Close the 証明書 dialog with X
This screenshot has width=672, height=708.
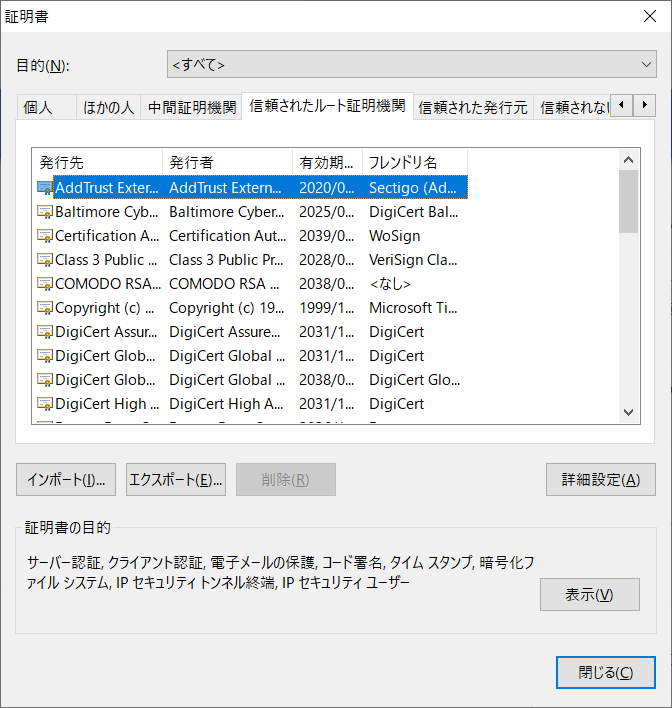coord(650,16)
